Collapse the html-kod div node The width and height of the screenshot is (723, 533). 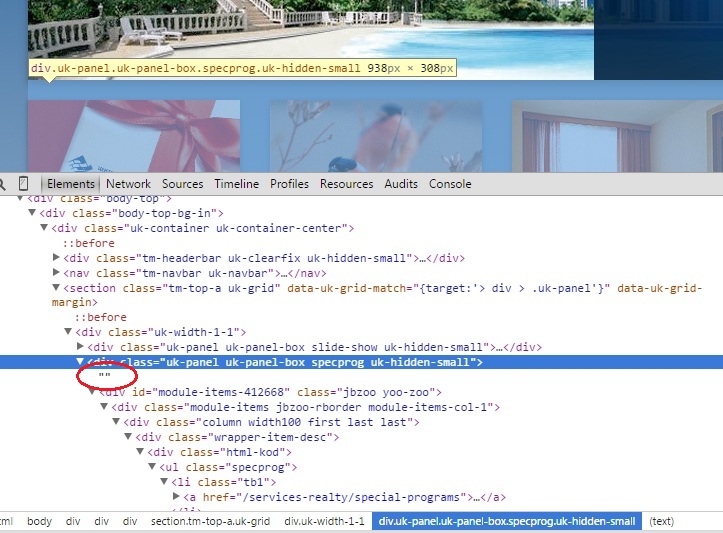tap(140, 451)
